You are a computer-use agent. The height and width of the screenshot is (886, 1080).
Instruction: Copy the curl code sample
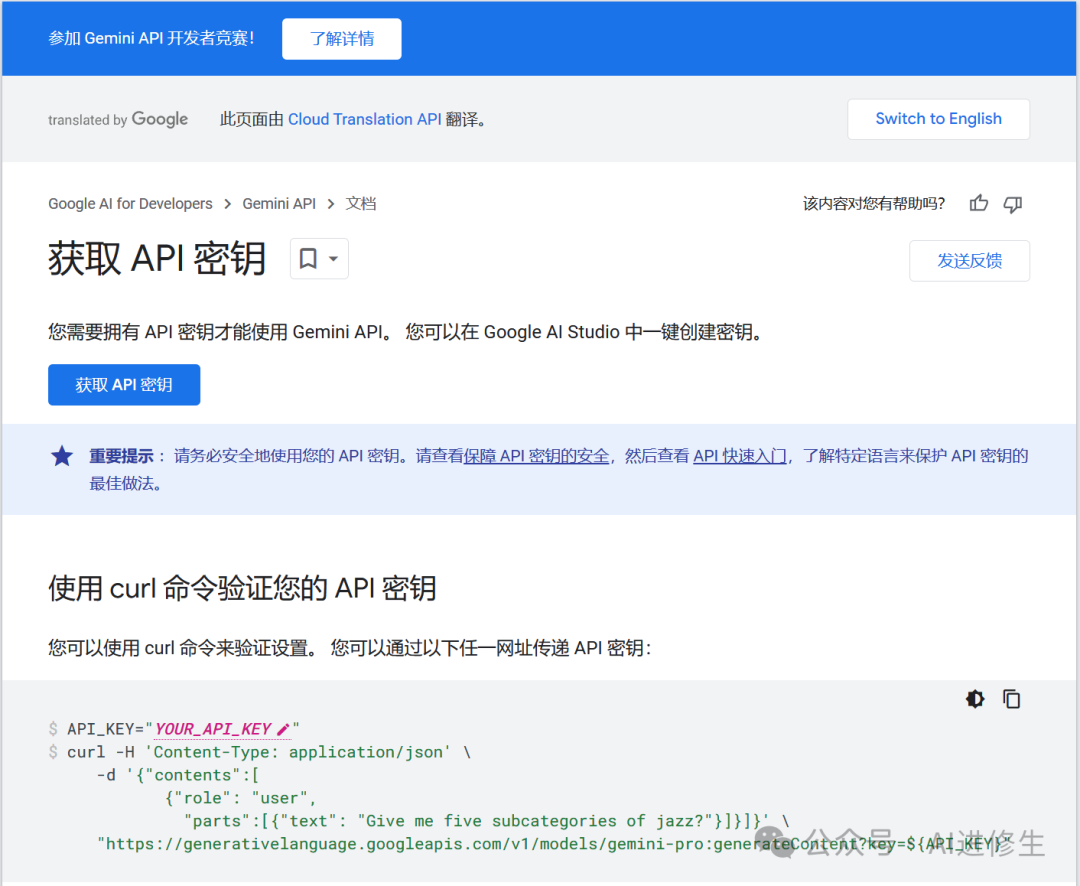click(1011, 699)
